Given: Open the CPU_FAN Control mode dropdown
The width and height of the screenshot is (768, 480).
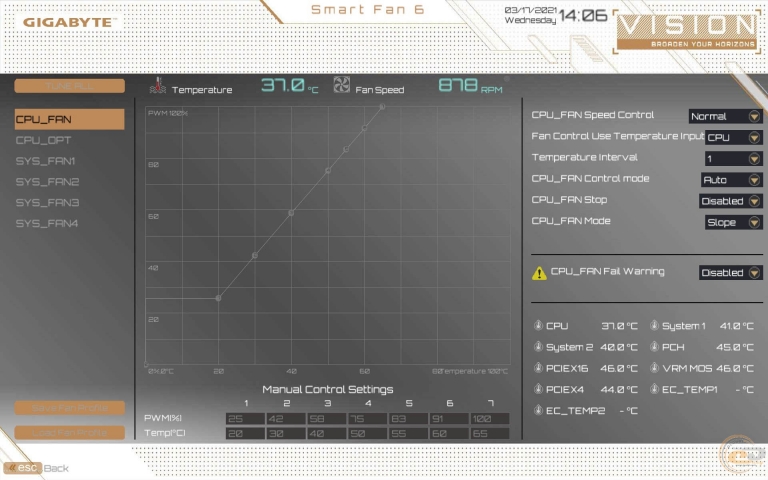Looking at the screenshot, I should point(731,180).
